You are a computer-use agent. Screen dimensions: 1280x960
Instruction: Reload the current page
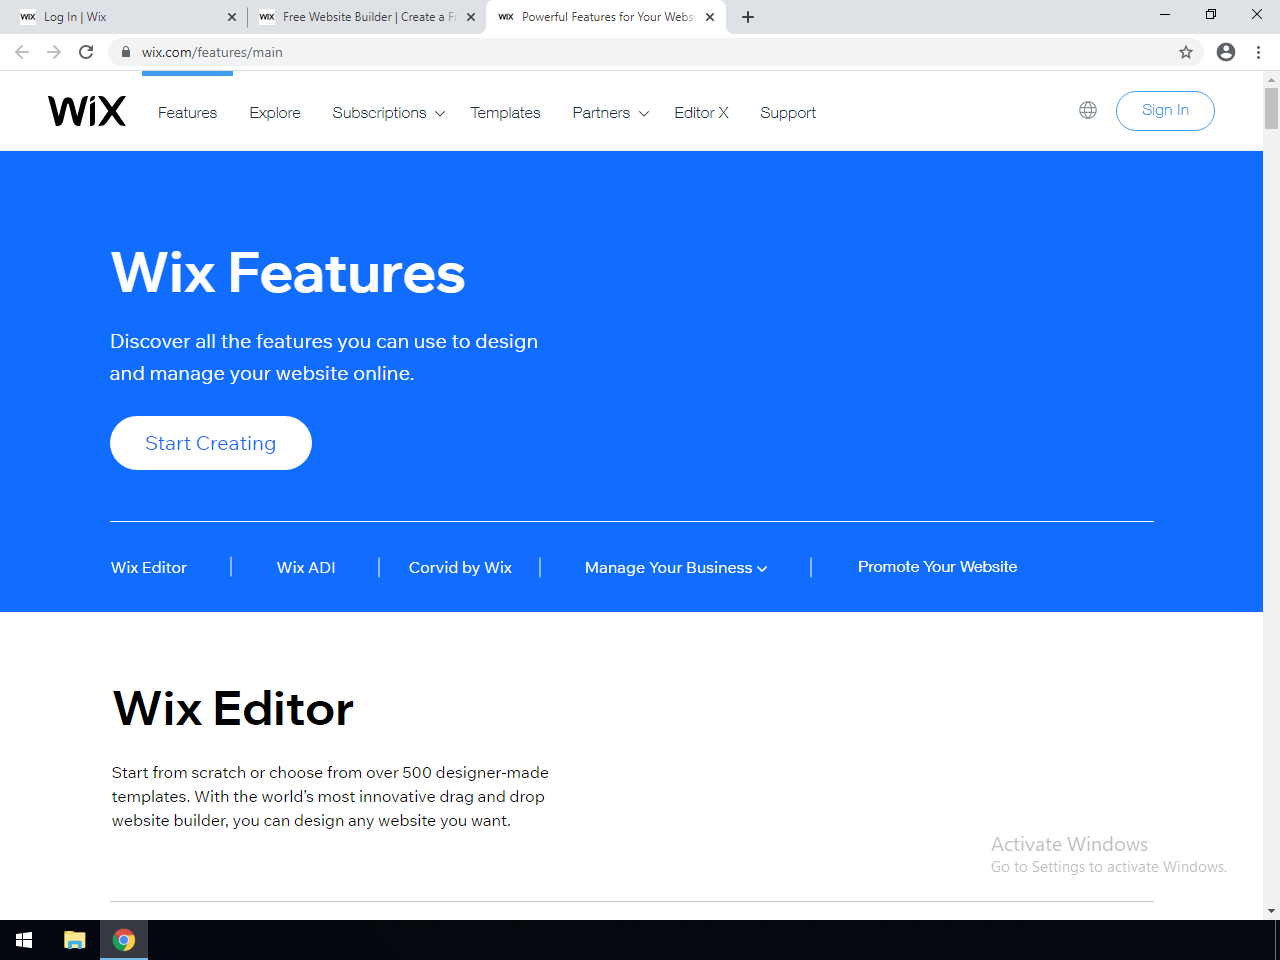point(86,52)
